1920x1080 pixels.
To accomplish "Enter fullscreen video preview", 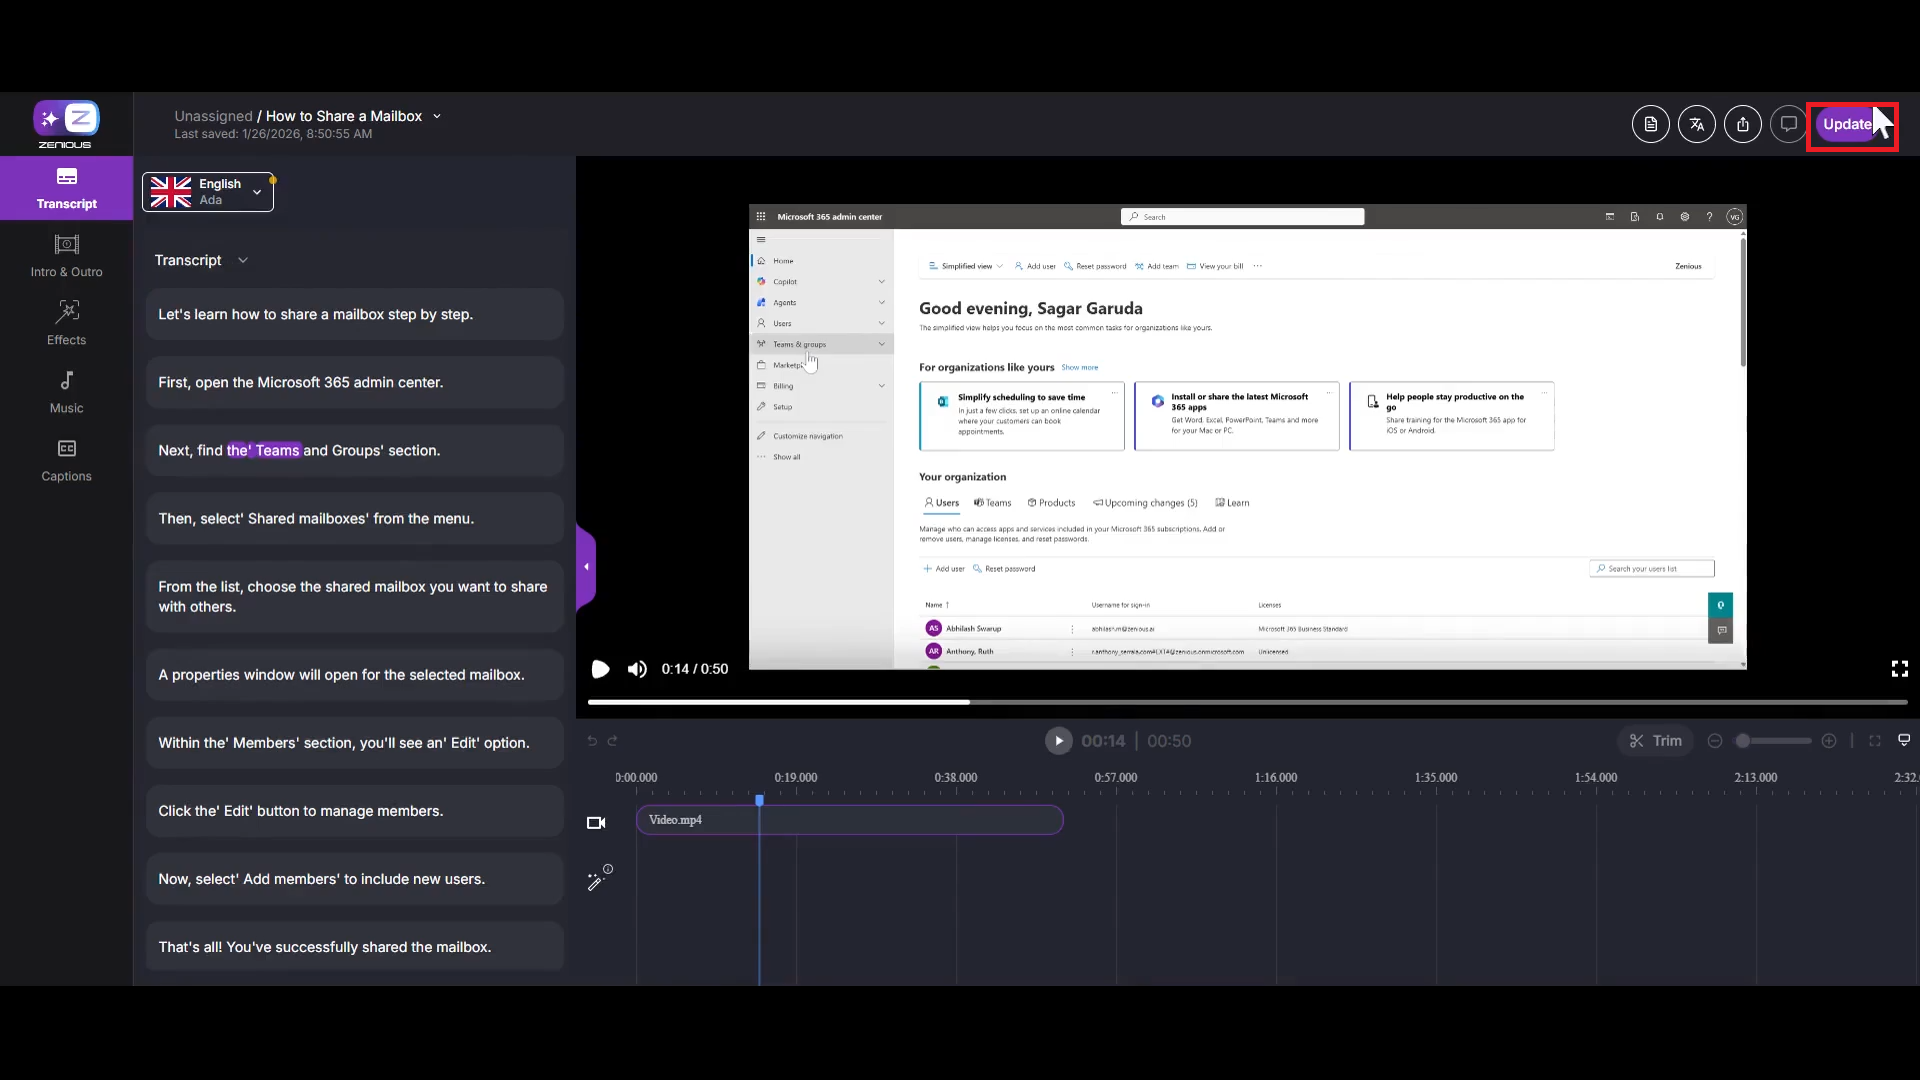I will click(x=1899, y=669).
